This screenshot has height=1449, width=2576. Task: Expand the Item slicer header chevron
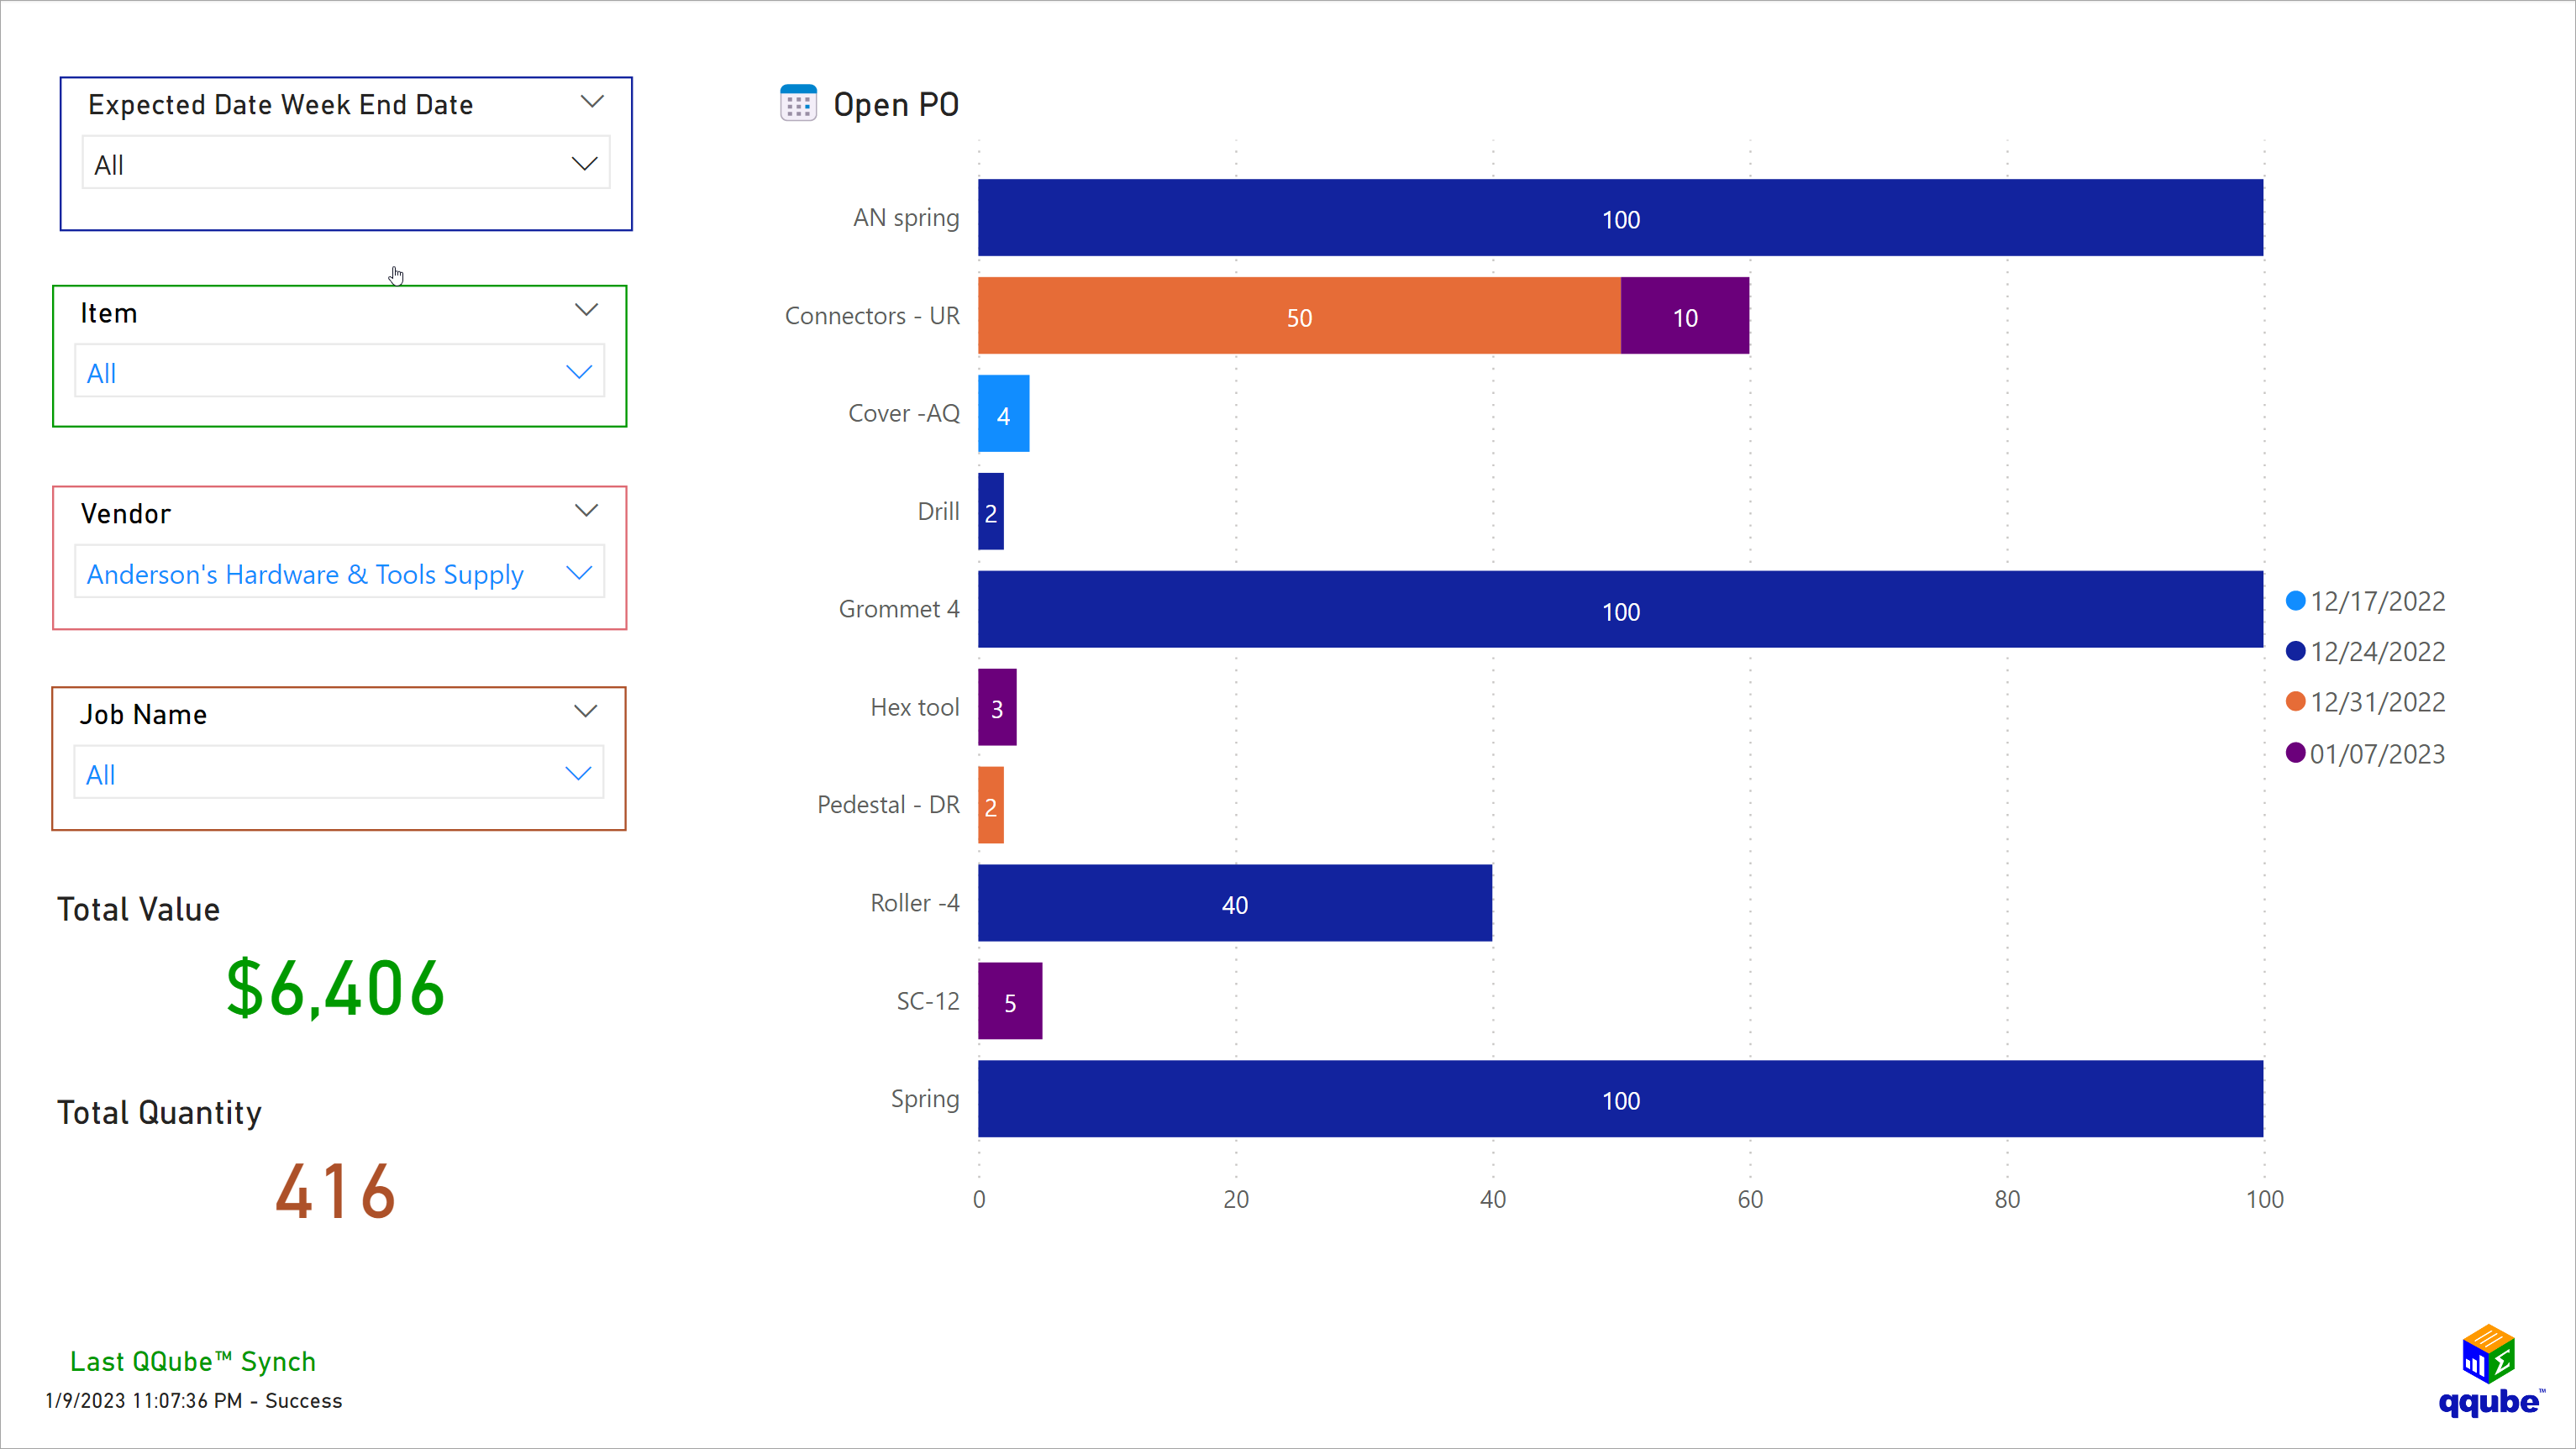(586, 310)
